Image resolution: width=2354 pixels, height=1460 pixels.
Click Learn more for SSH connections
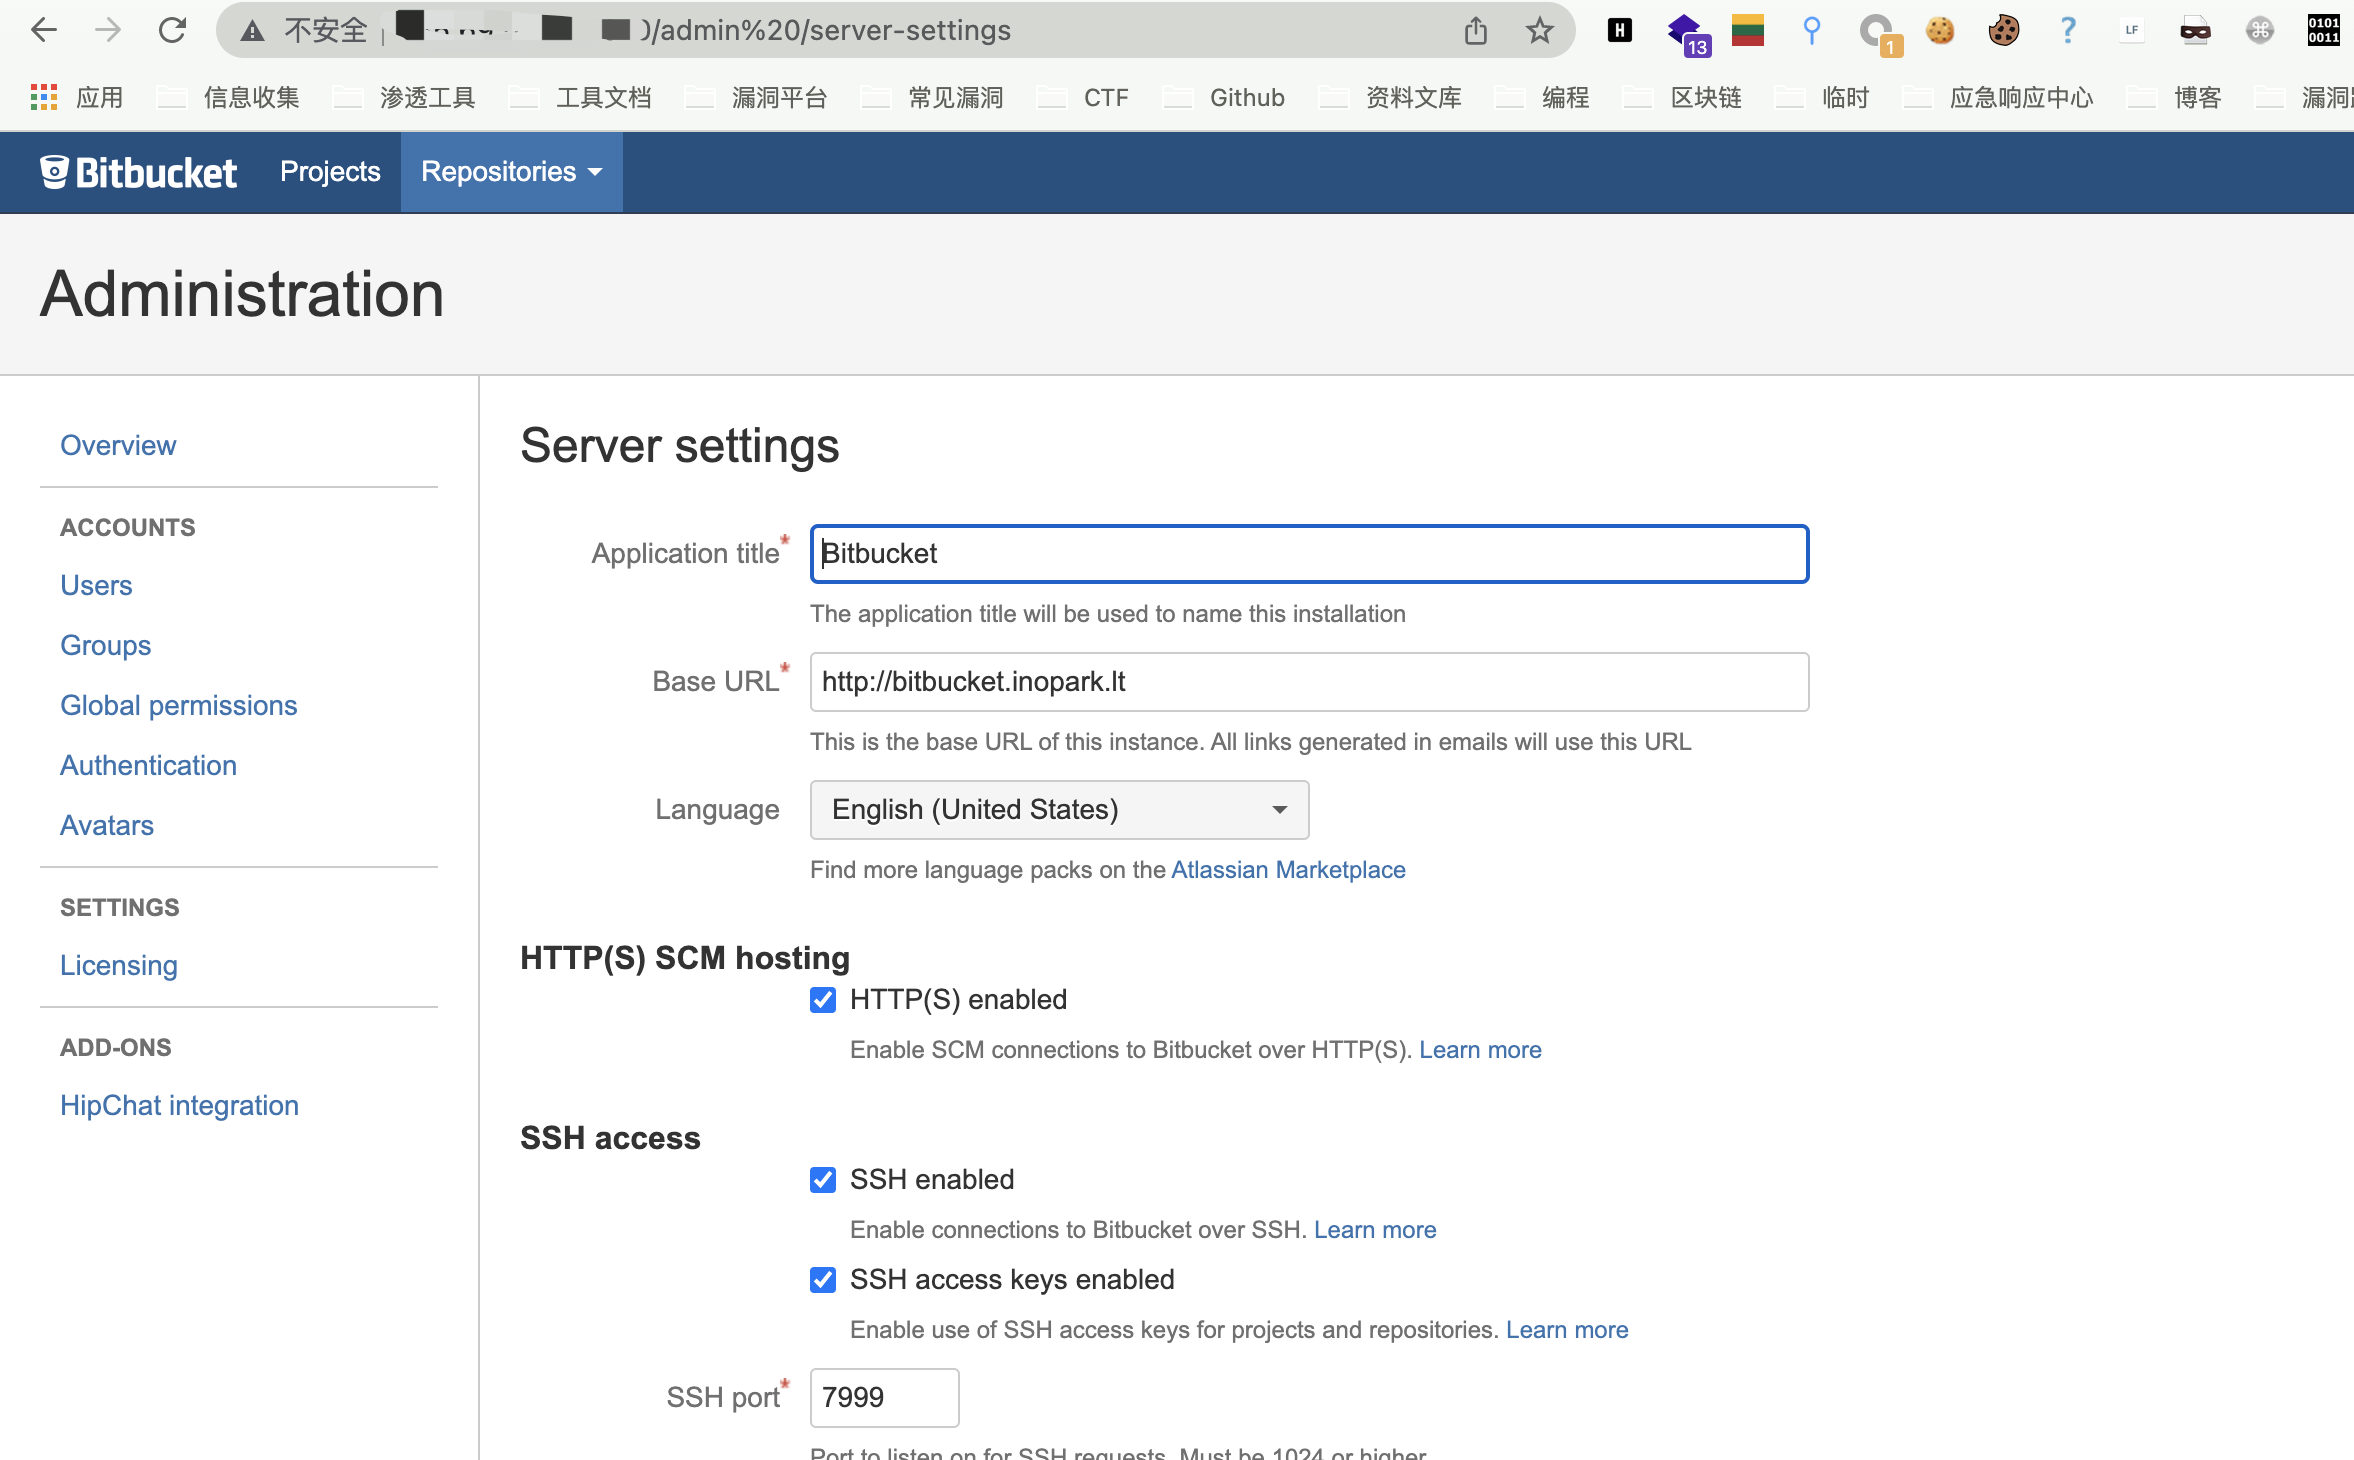tap(1375, 1230)
